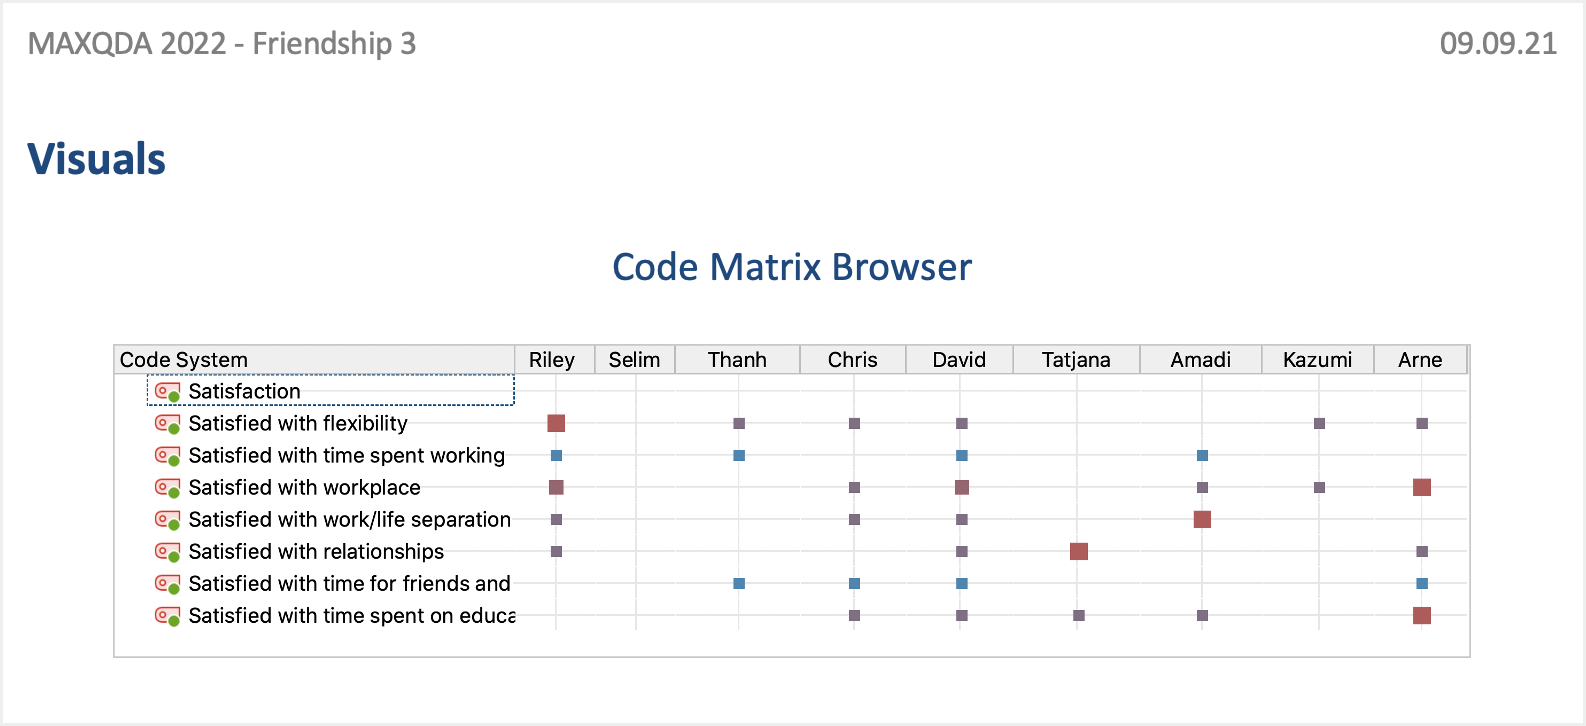Click Riley's large red square for flexibility
This screenshot has height=726, width=1586.
tap(557, 423)
